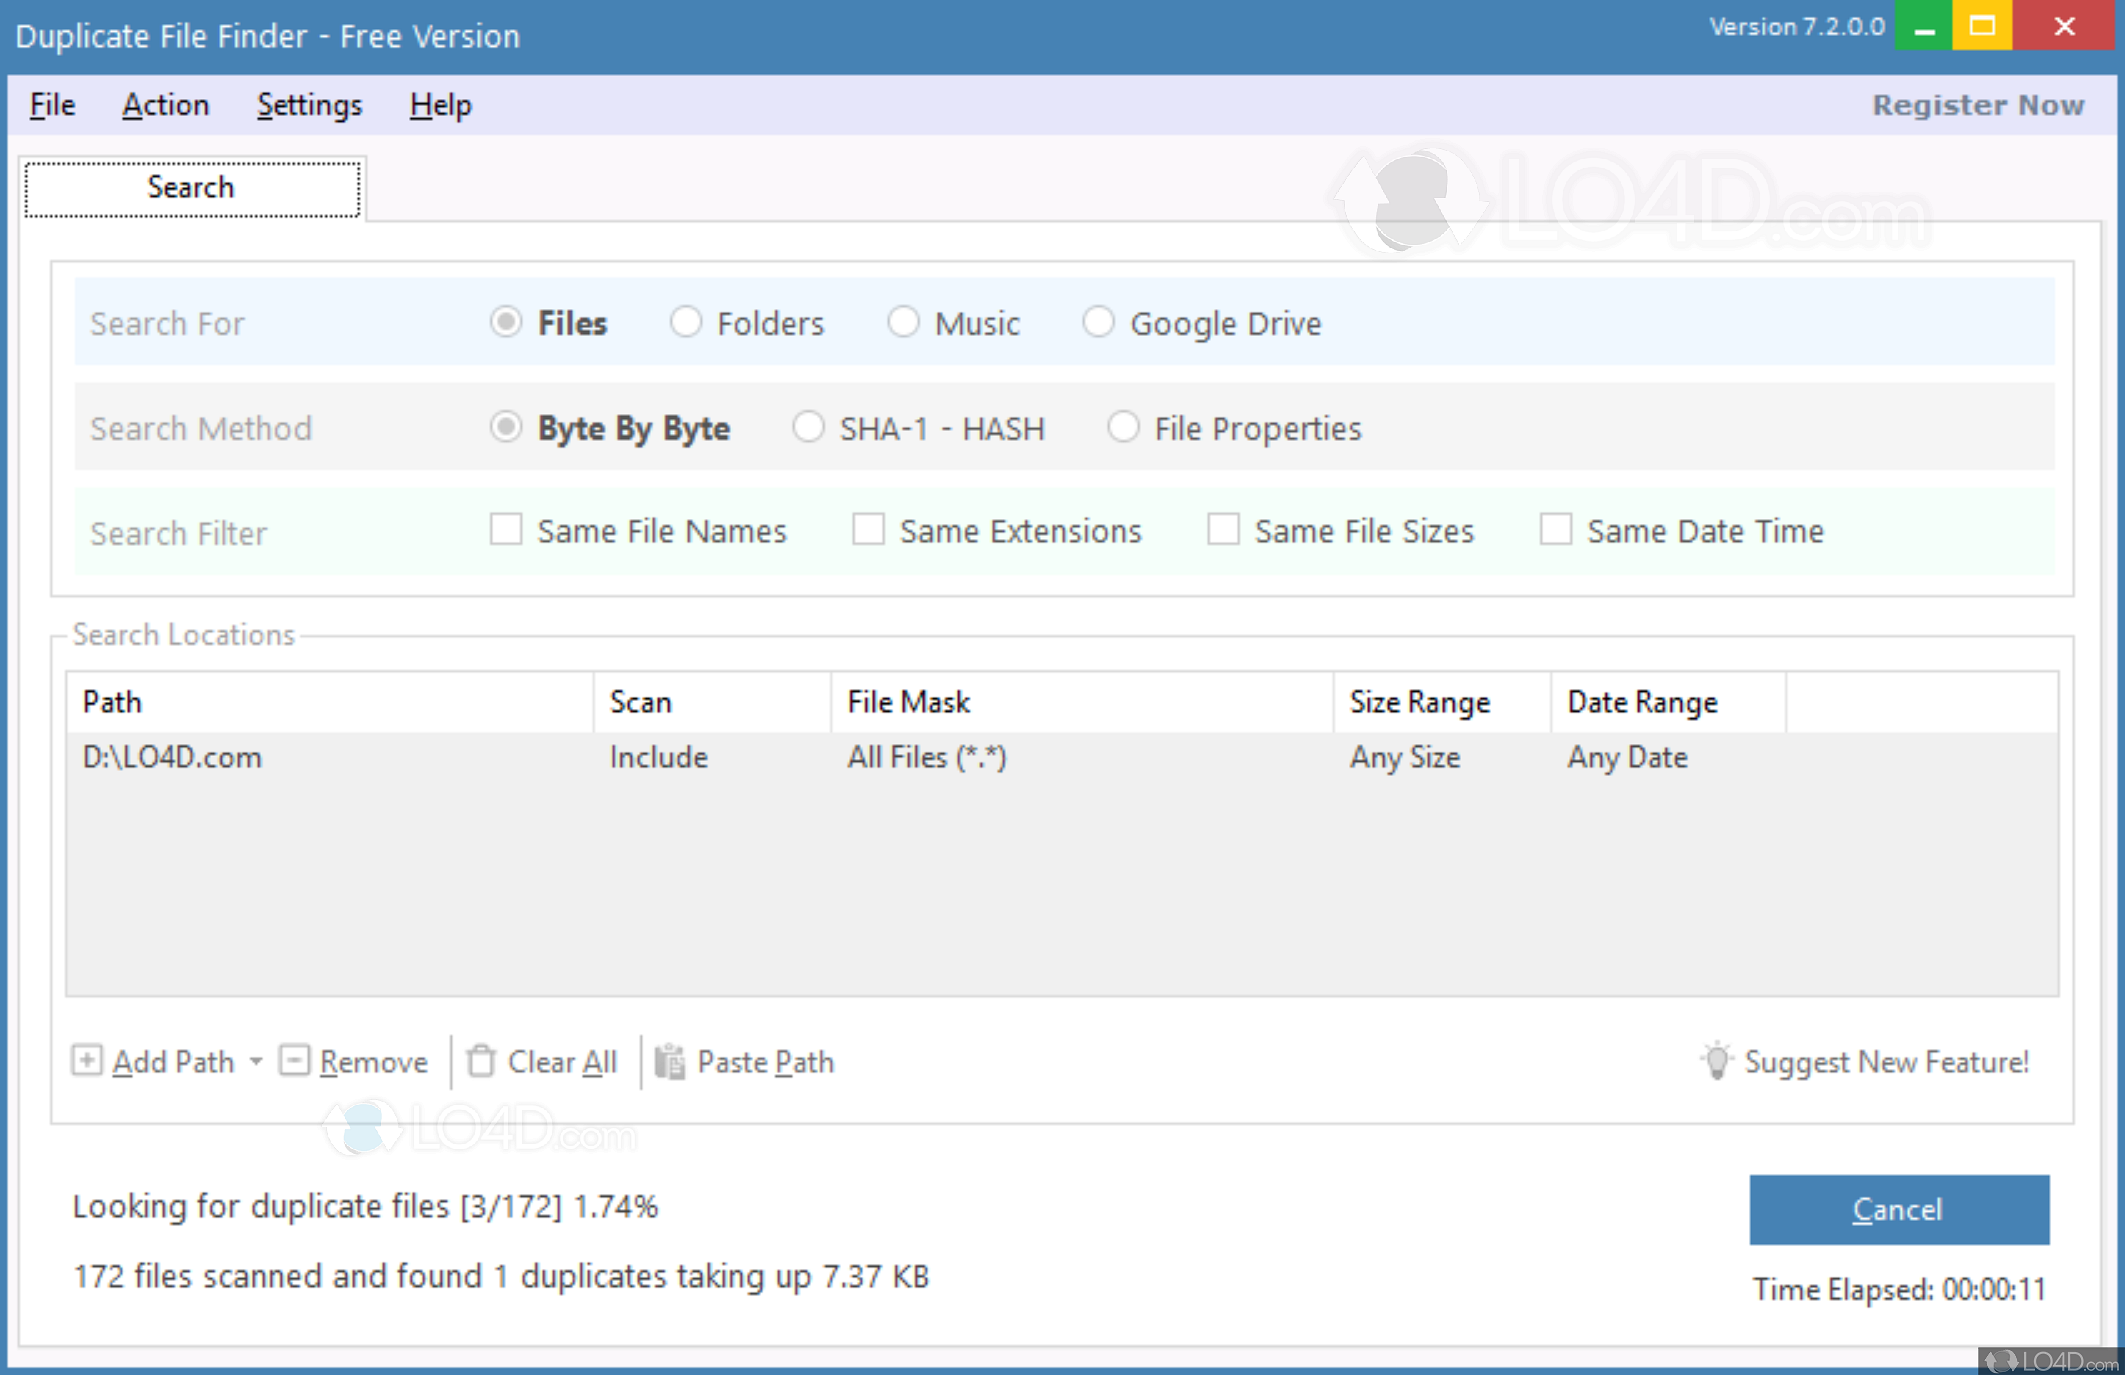Switch search method to SHA-1 HASH
Screen dimensions: 2125x1375
pyautogui.click(x=808, y=428)
